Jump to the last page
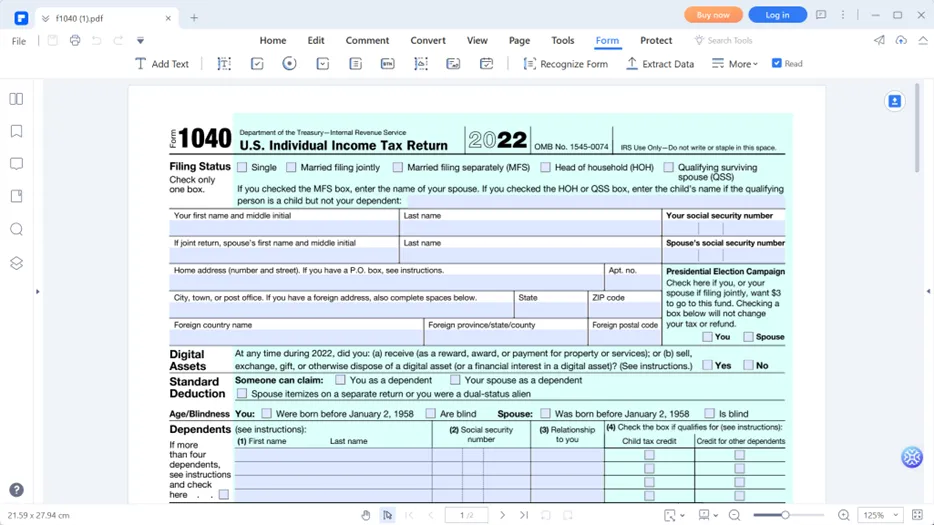This screenshot has height=525, width=934. 524,515
